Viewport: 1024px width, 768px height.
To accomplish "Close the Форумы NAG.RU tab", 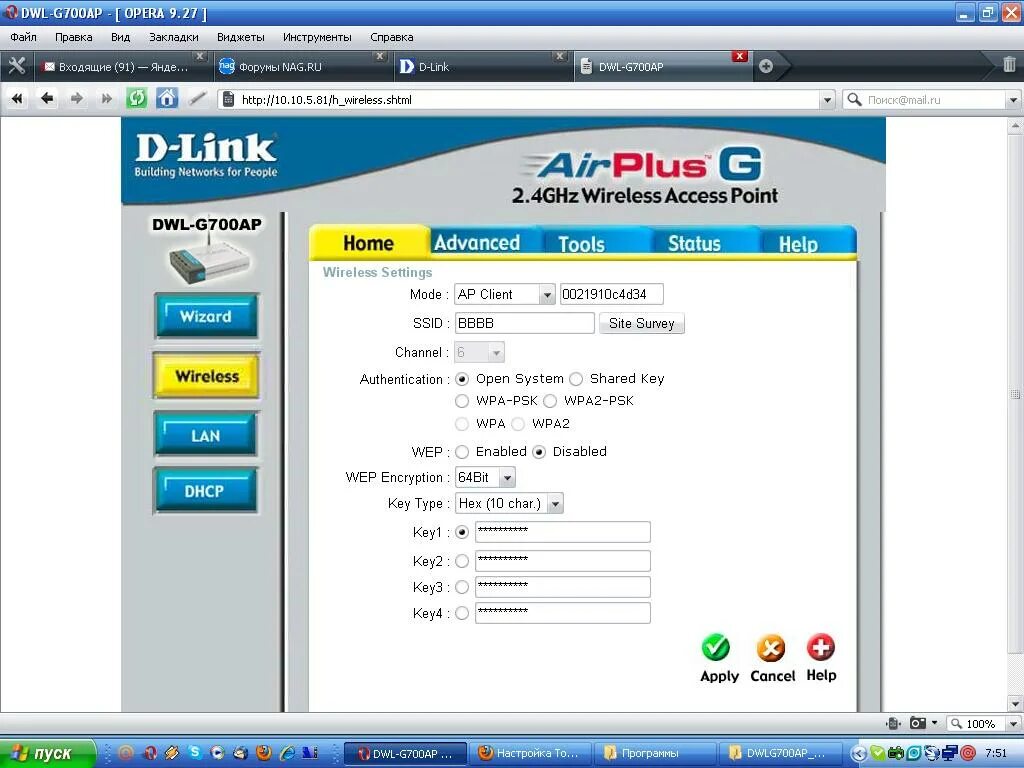I will tap(379, 56).
